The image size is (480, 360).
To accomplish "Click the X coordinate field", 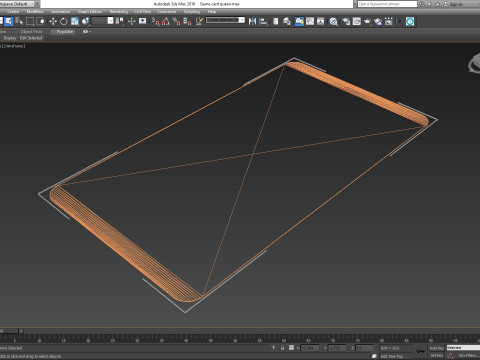I will tap(310, 348).
